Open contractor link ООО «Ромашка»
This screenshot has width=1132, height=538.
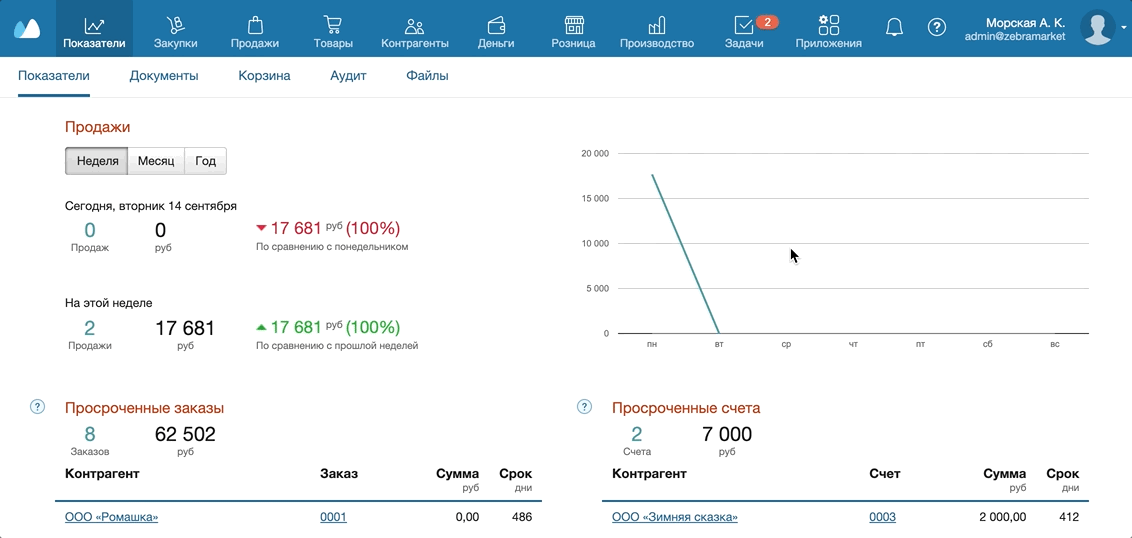coord(111,517)
